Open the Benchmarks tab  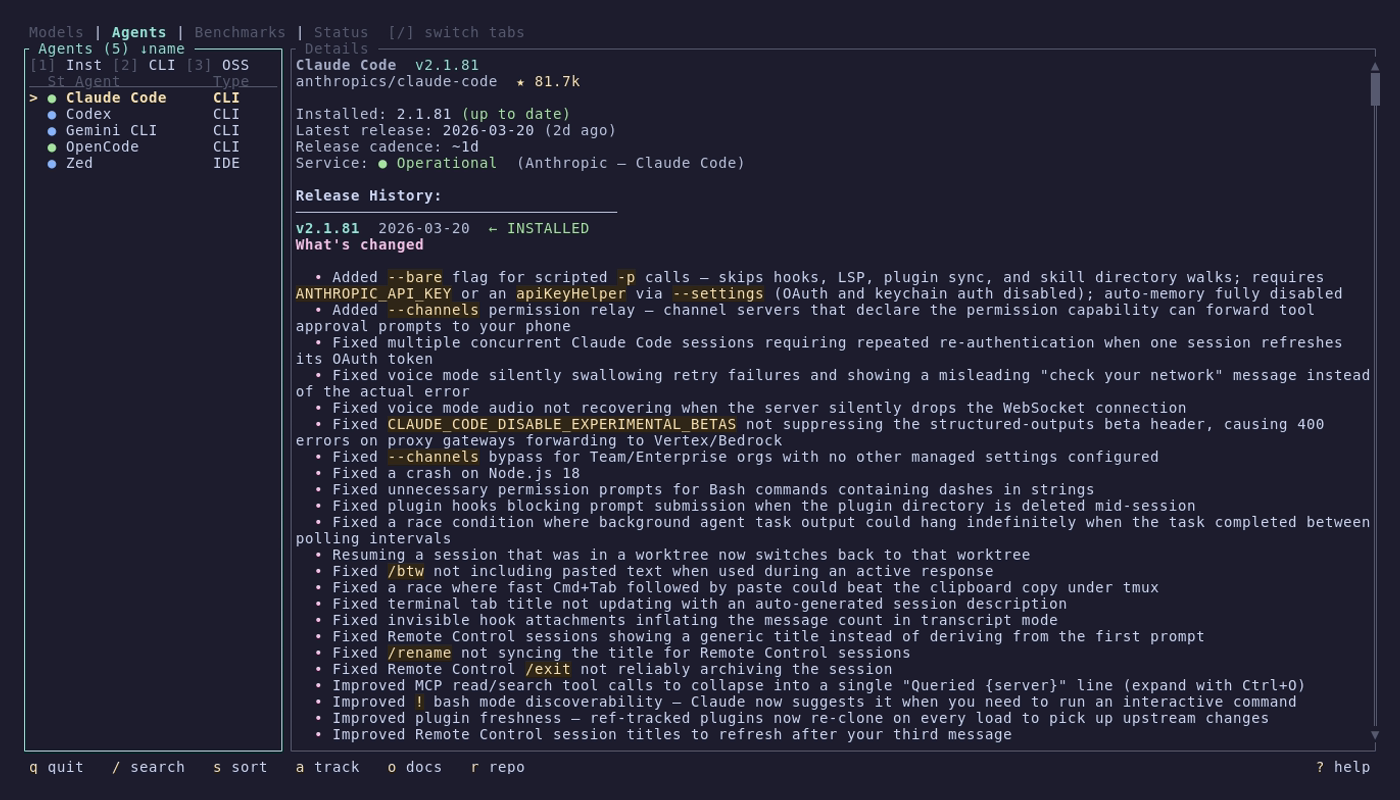click(240, 32)
